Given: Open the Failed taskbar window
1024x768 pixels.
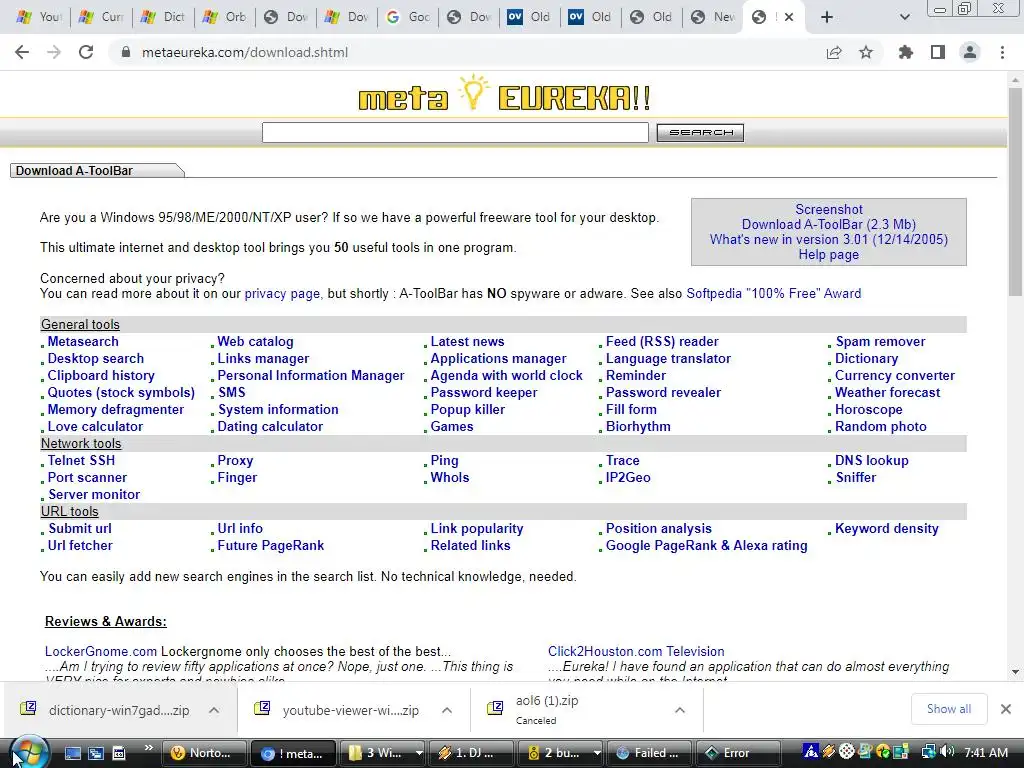Looking at the screenshot, I should [x=649, y=753].
